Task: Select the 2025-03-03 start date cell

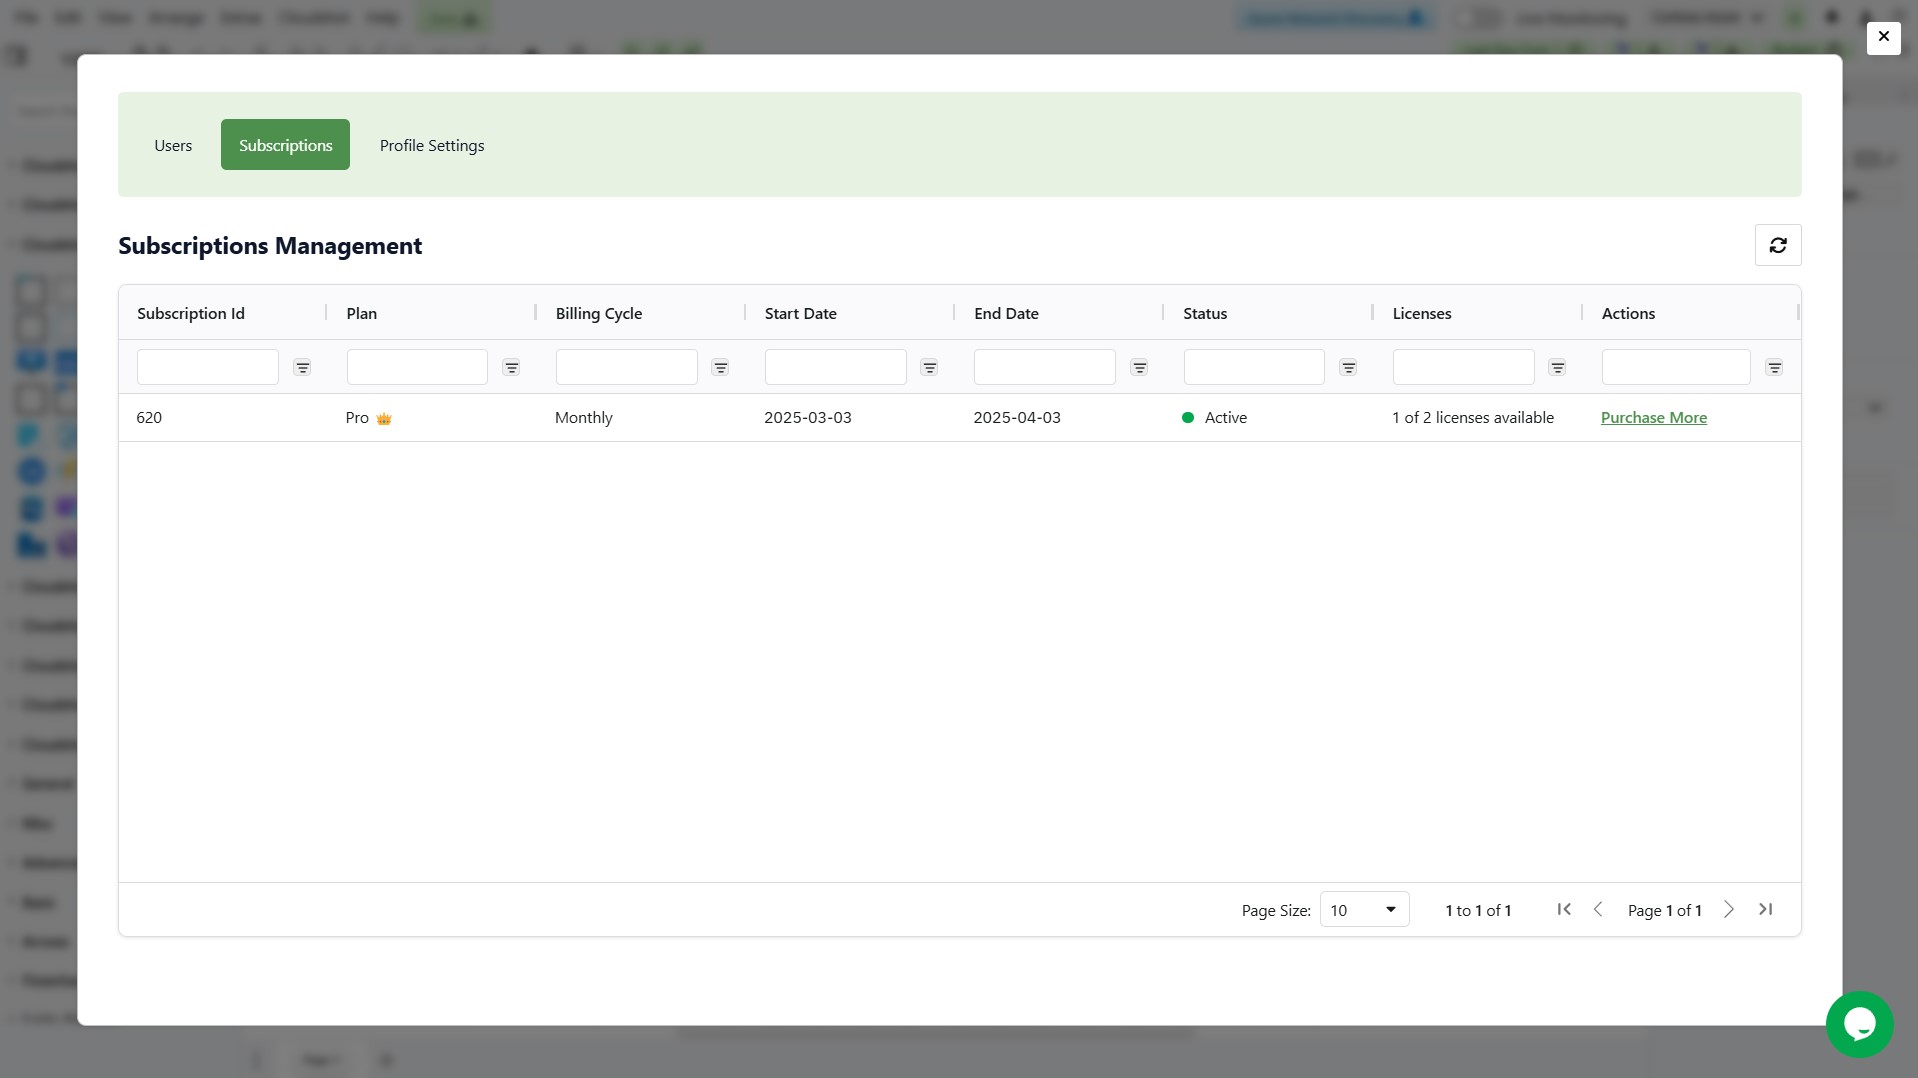Action: click(x=851, y=418)
